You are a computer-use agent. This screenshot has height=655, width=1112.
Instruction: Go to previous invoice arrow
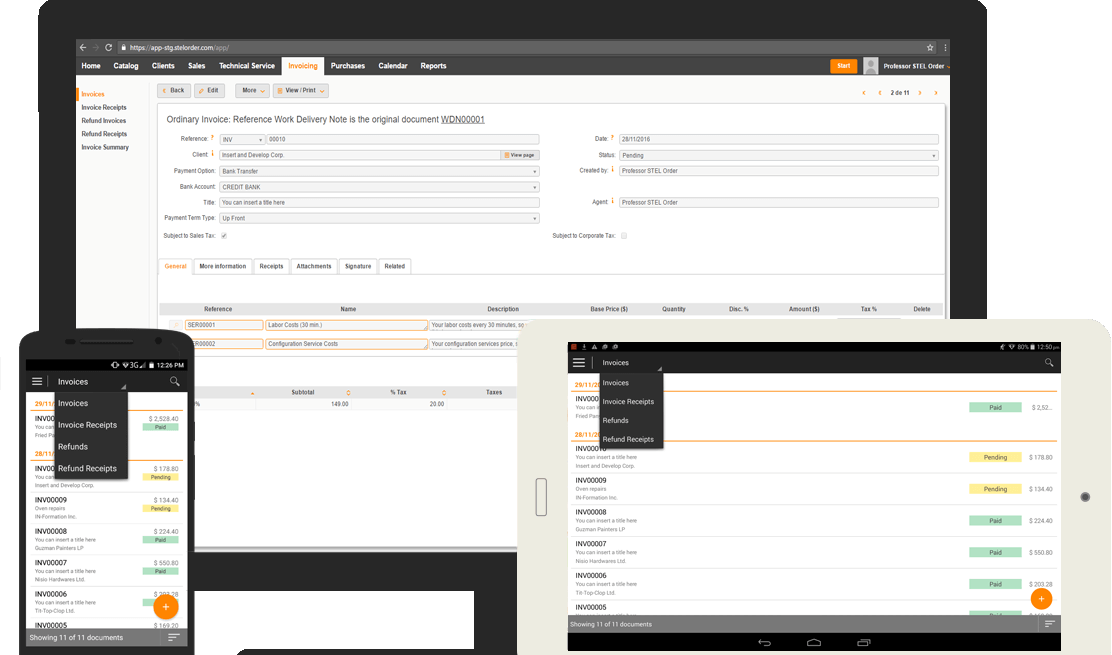[x=880, y=93]
